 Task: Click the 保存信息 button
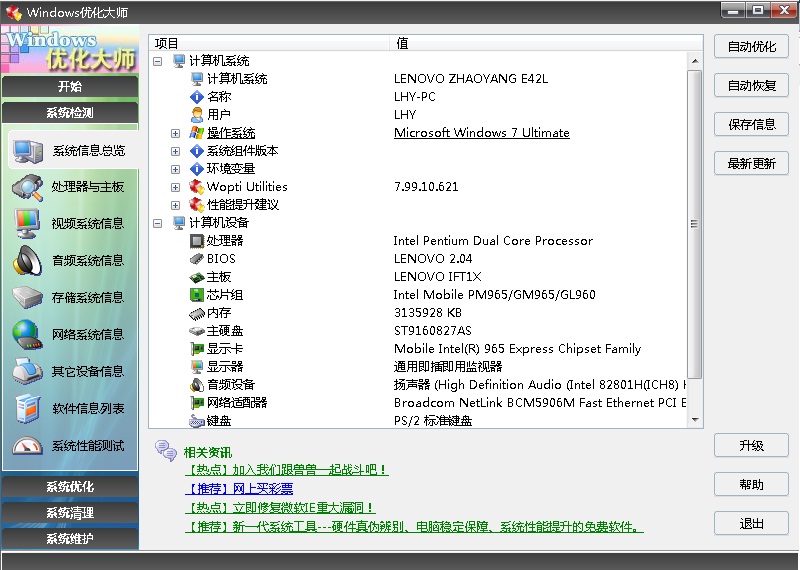(x=752, y=125)
